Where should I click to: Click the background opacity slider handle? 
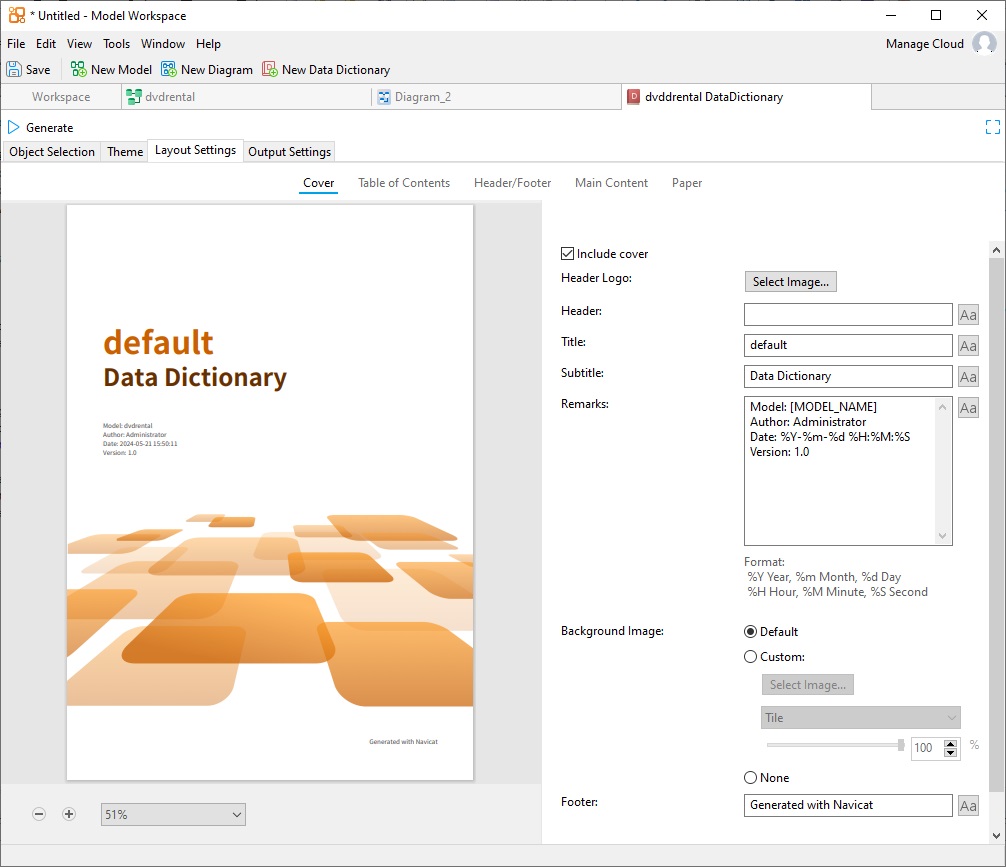(x=901, y=745)
